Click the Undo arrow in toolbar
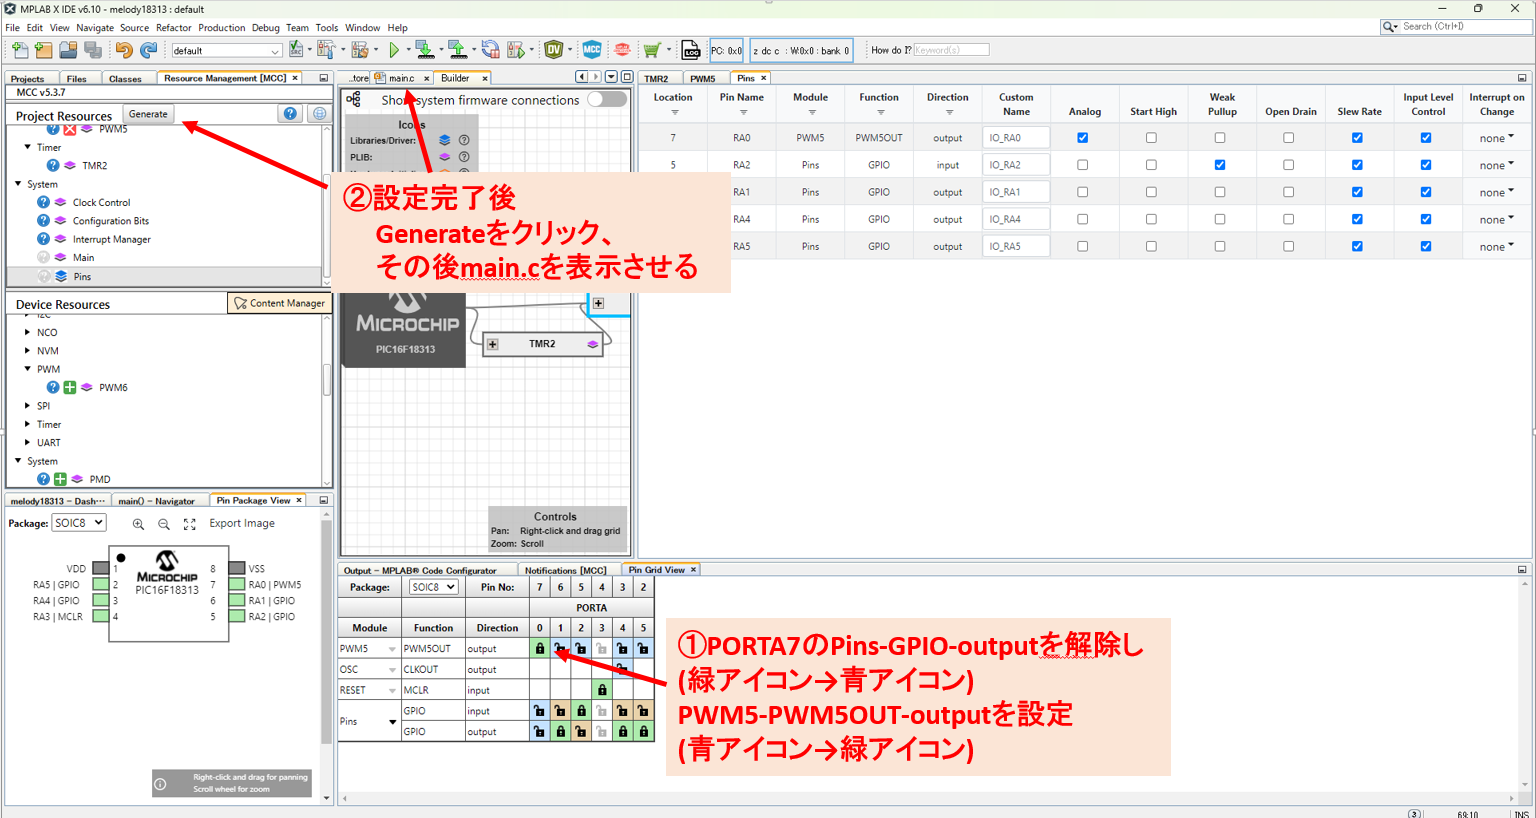Screen dimensions: 1536x818 click(124, 49)
